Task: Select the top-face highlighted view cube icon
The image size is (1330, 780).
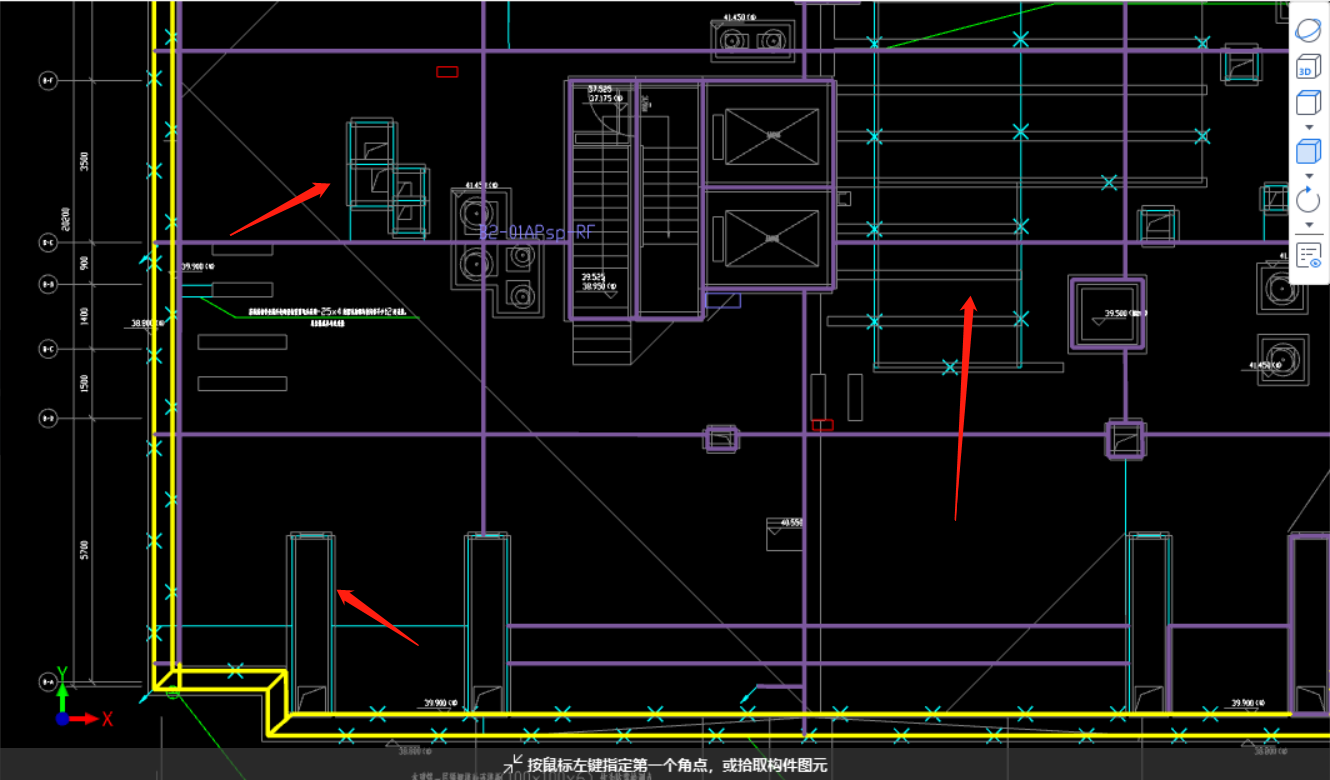Action: (1308, 102)
